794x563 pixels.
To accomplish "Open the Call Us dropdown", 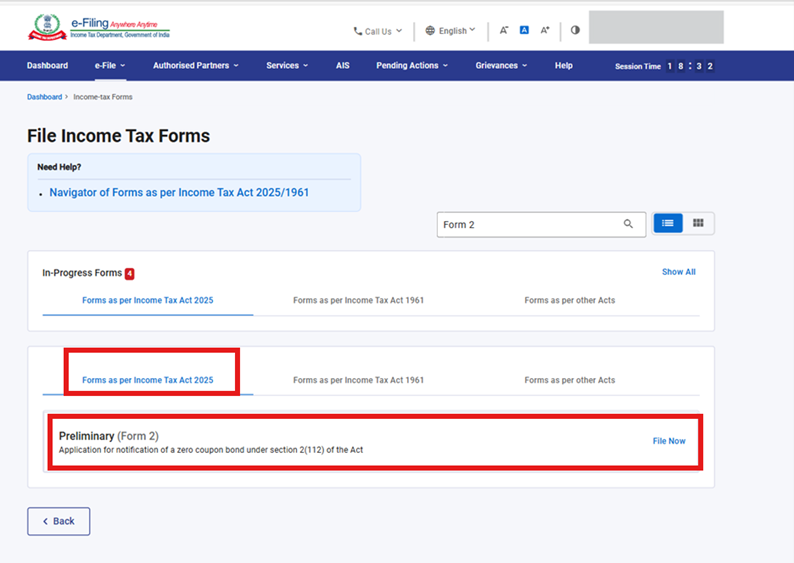I will pos(378,31).
